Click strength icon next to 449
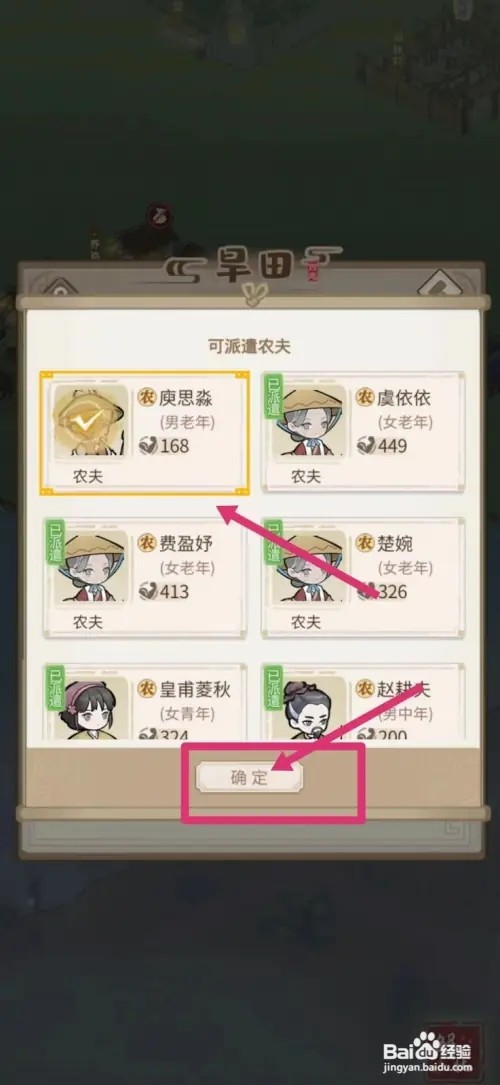Image resolution: width=500 pixels, height=1085 pixels. [367, 445]
